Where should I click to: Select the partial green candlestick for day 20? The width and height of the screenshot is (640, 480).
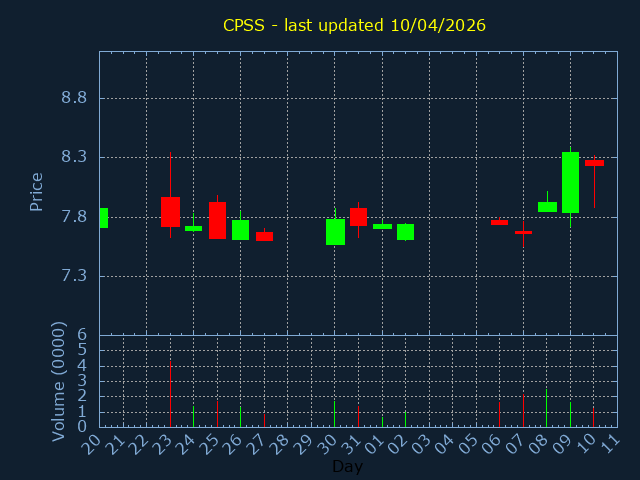[x=104, y=218]
